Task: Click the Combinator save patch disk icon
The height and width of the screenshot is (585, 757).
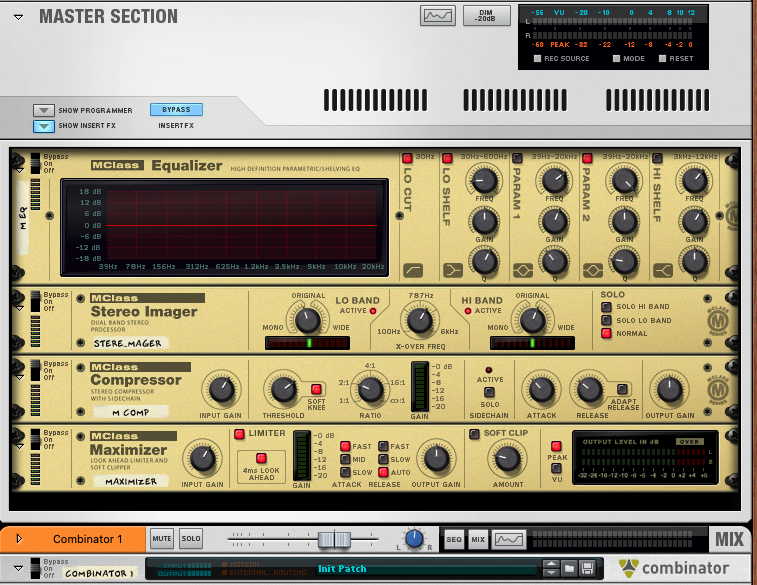Action: (587, 568)
